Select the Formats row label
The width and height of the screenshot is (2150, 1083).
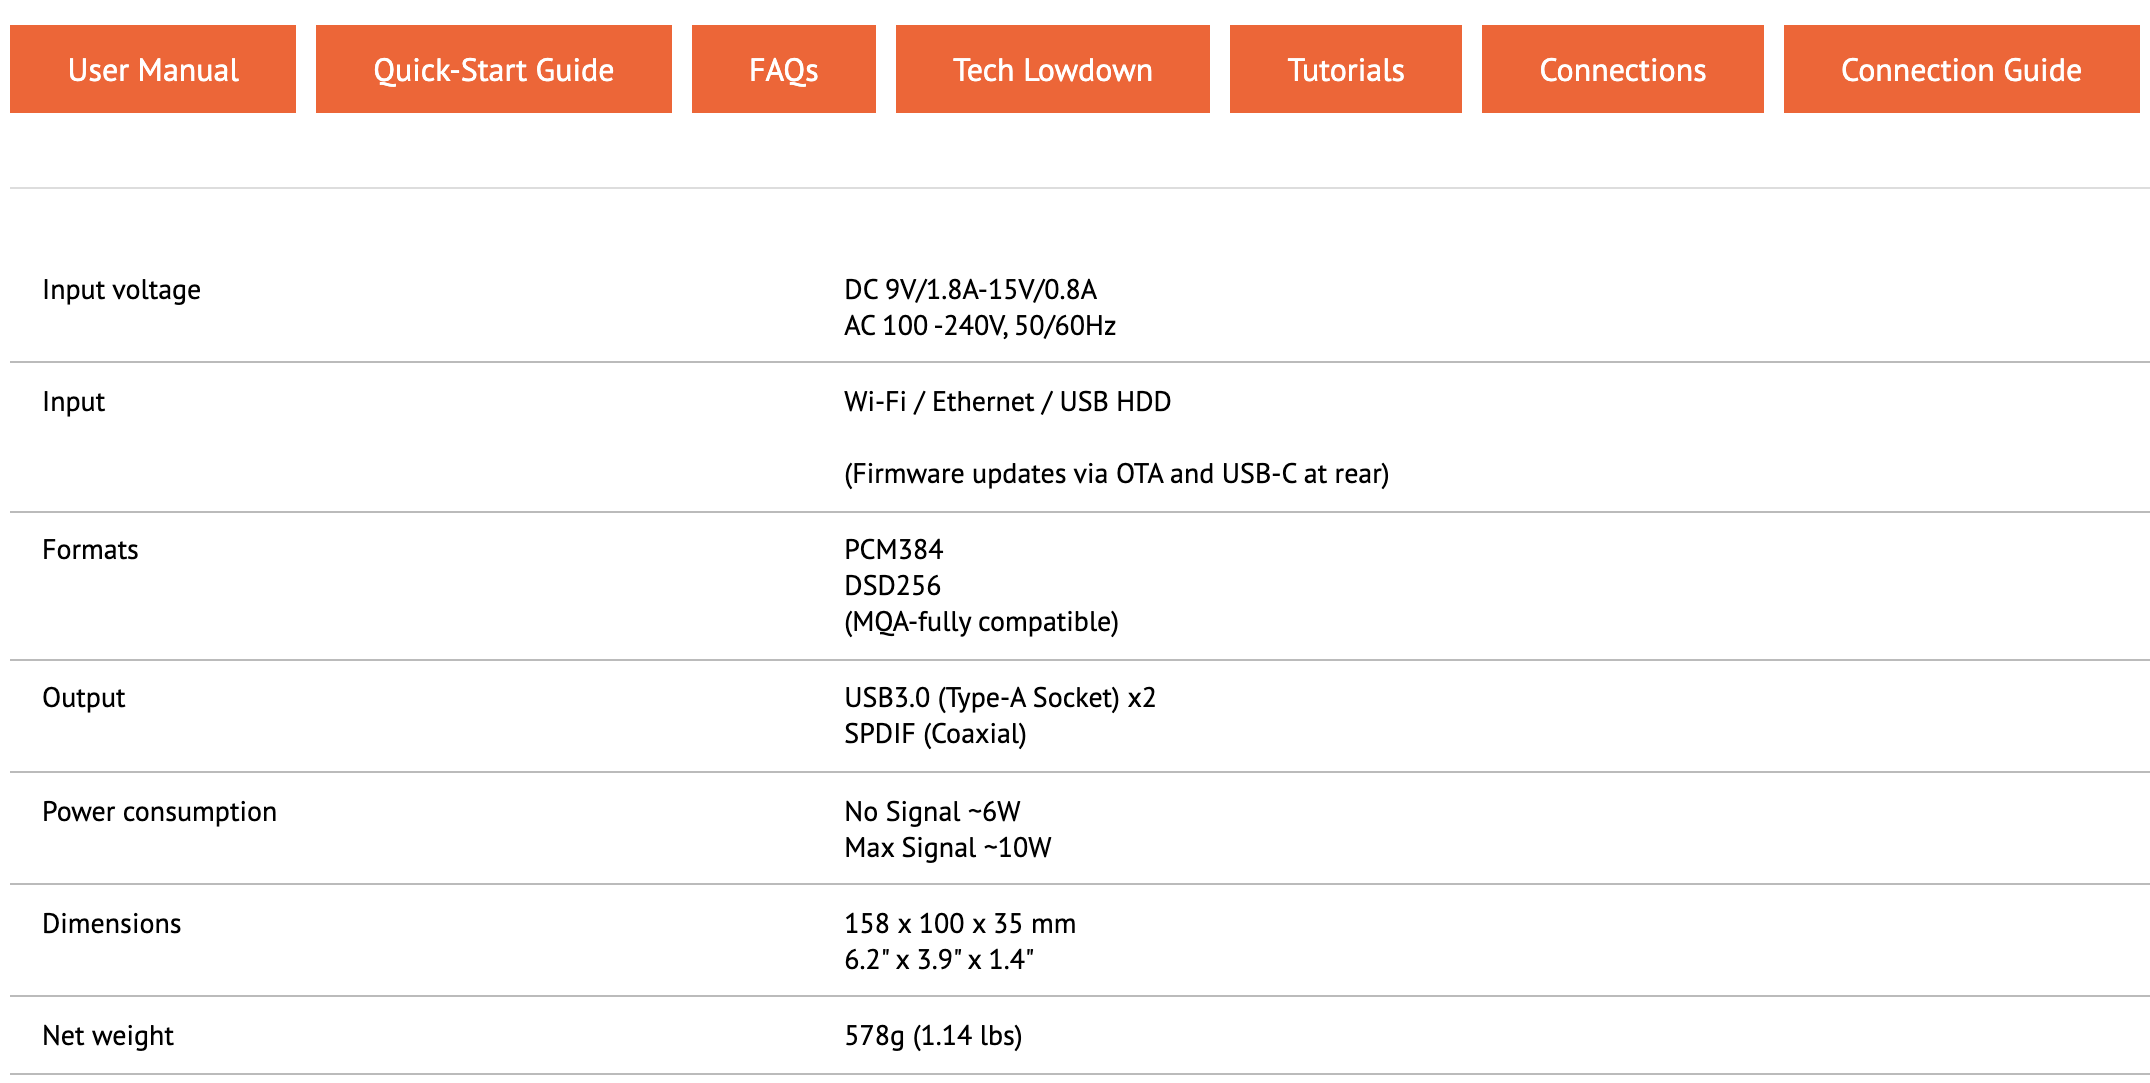click(90, 550)
